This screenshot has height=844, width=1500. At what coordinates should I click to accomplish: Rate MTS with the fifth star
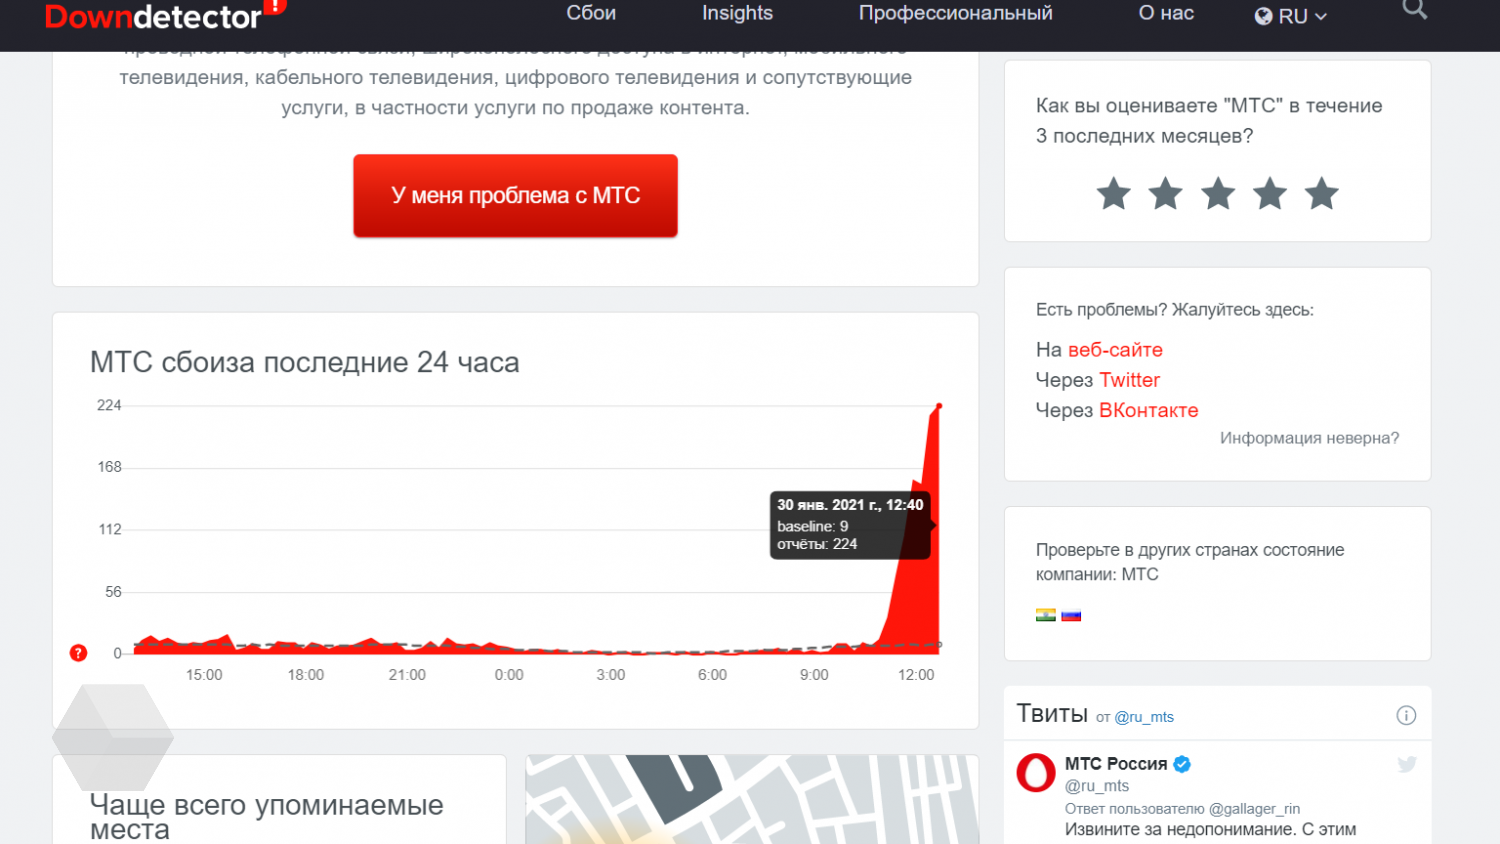pos(1322,193)
